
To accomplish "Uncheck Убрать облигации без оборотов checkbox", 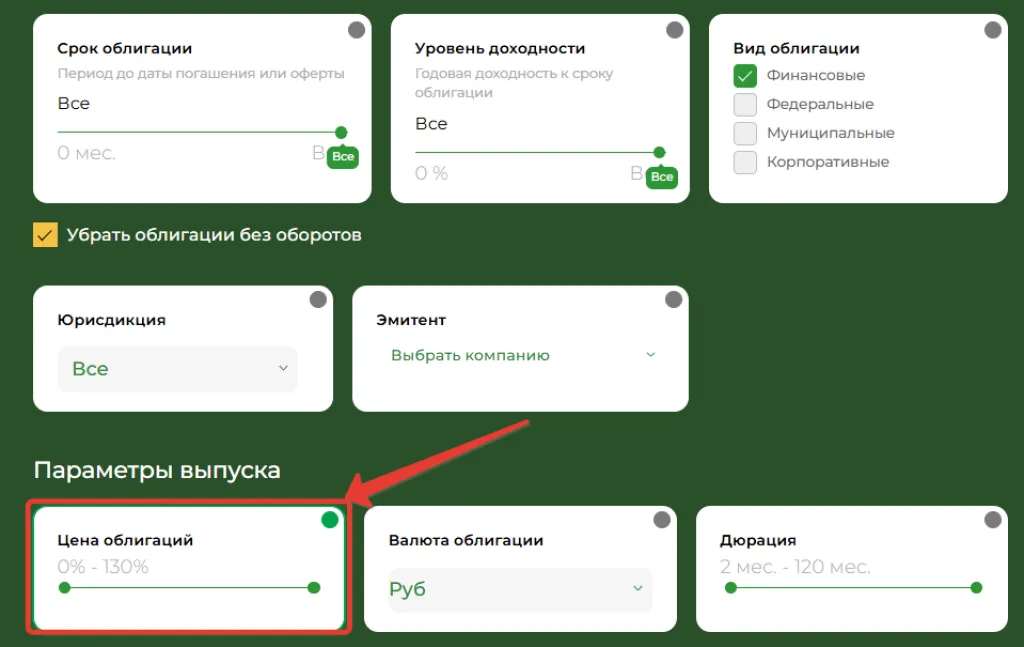I will click(45, 235).
